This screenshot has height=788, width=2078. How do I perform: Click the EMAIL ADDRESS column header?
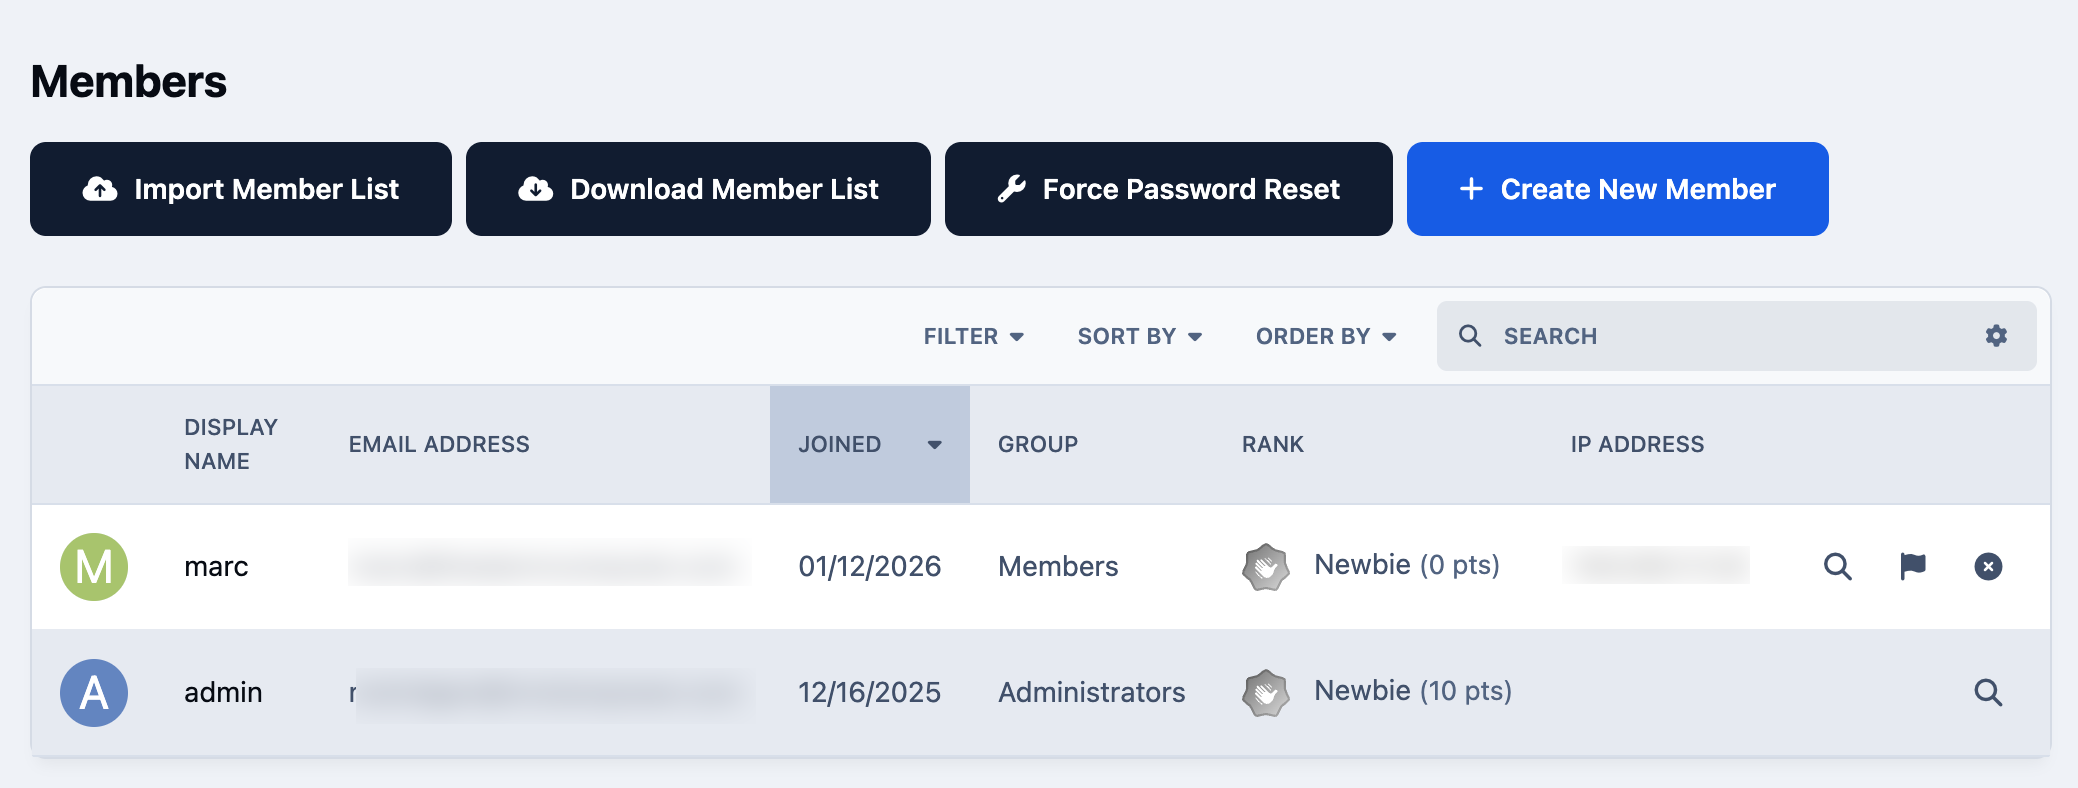[x=439, y=444]
